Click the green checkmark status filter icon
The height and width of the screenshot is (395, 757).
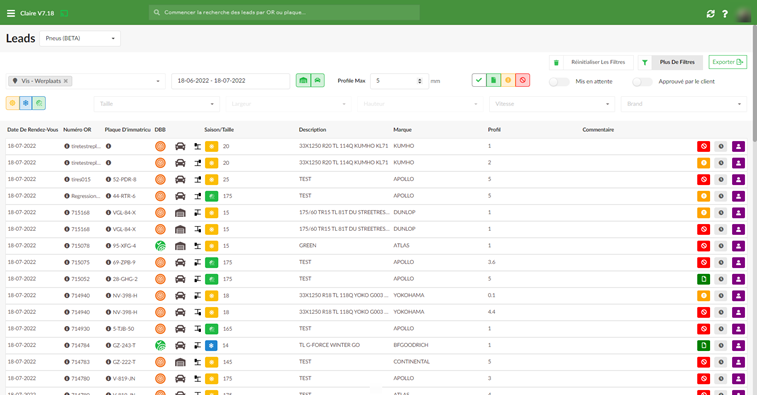479,80
